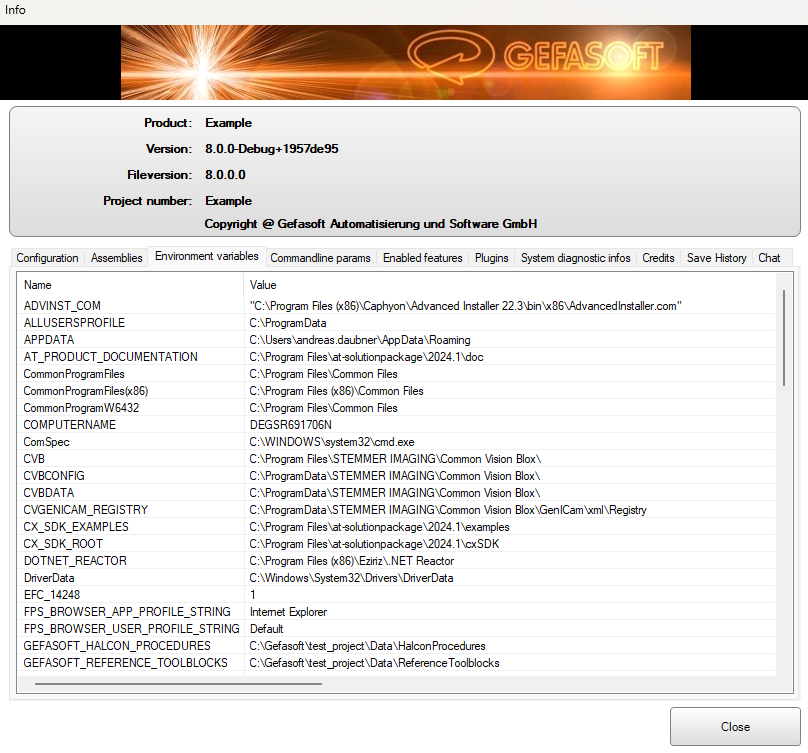View the System diagnostic infos tab
This screenshot has width=808, height=753.
click(576, 258)
